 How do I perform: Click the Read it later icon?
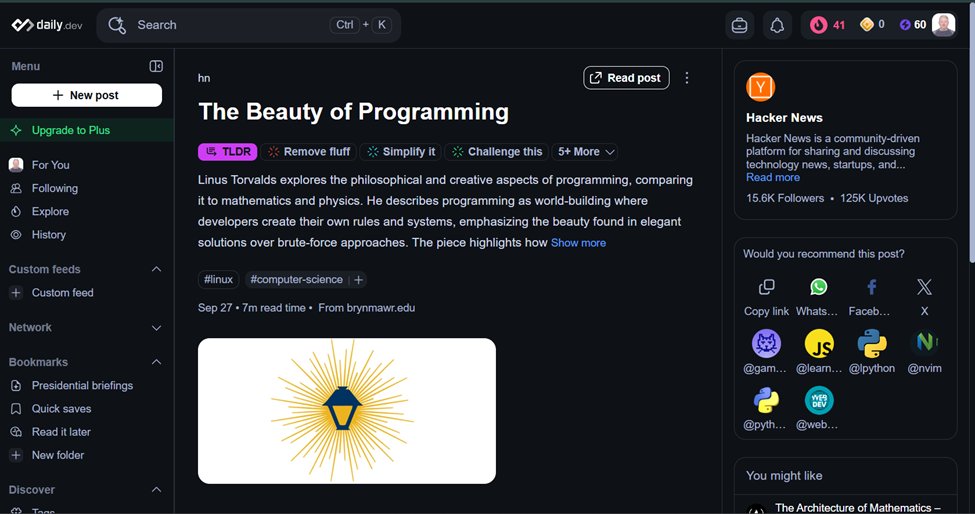[16, 431]
